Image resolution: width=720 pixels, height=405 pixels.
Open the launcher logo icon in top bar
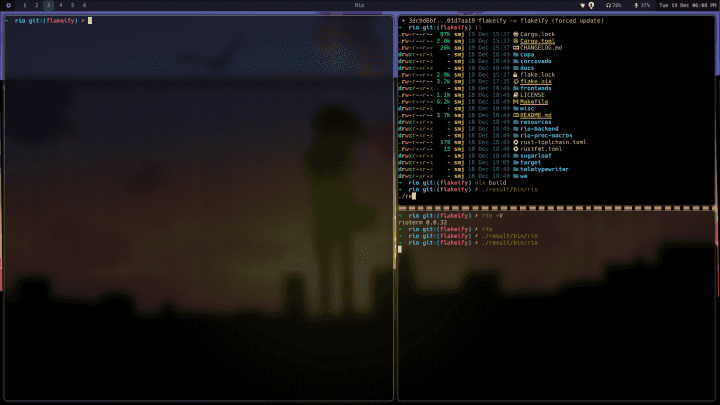point(8,6)
